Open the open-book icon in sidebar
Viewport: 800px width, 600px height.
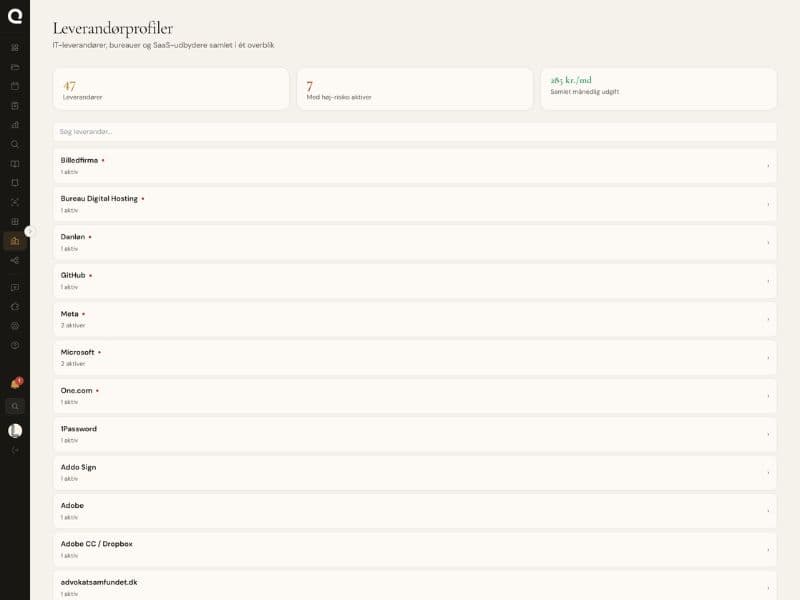(15, 164)
